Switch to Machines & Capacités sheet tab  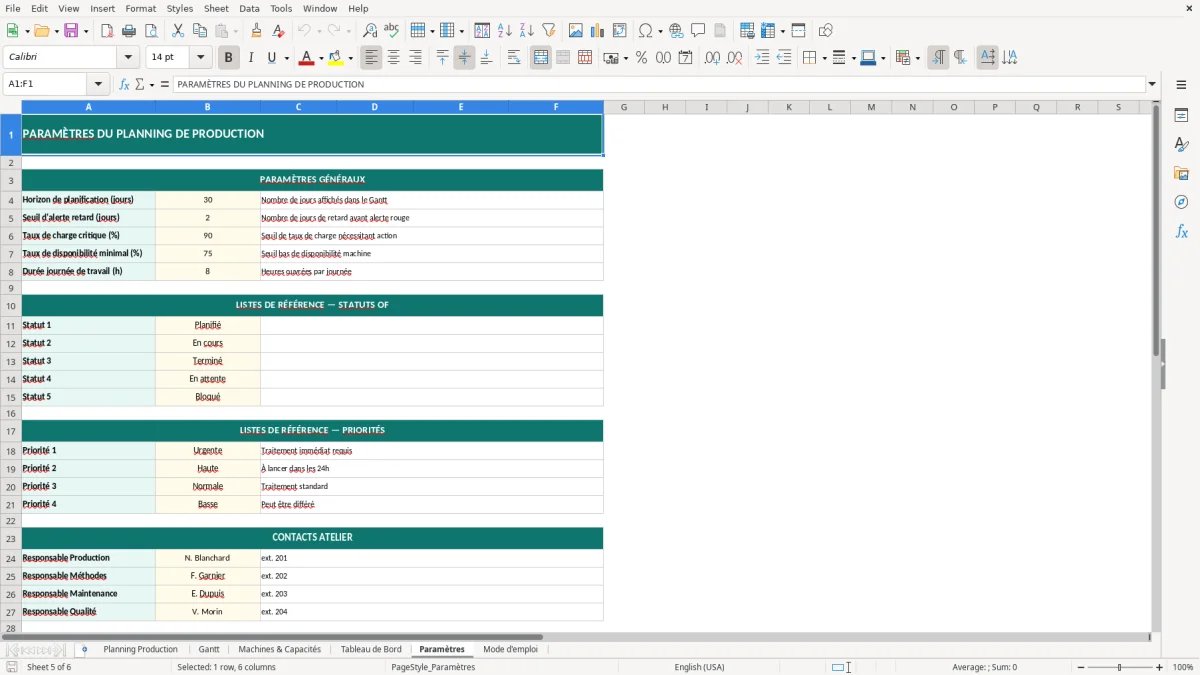click(279, 649)
